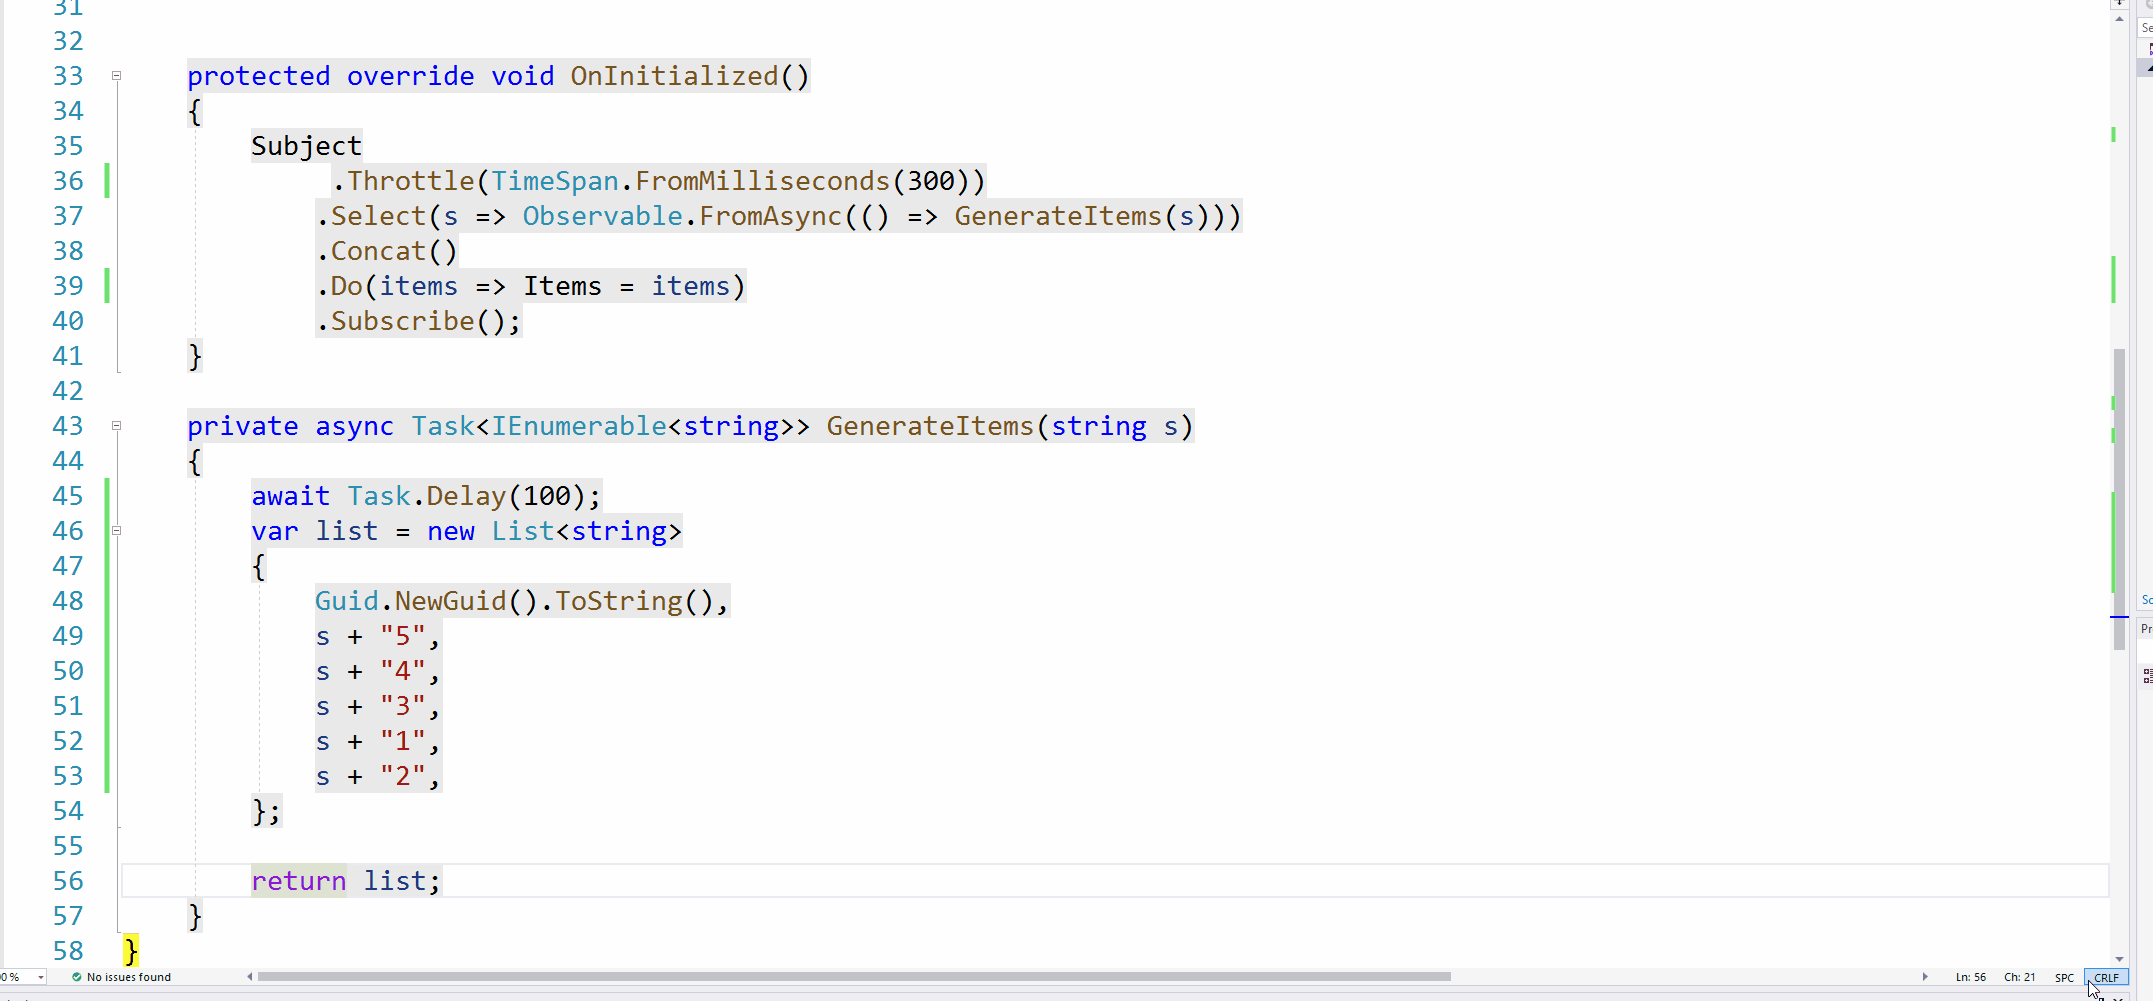Click the editor splitter handle above the scrollbar
Viewport: 2153px width, 1001px height.
click(2119, 4)
